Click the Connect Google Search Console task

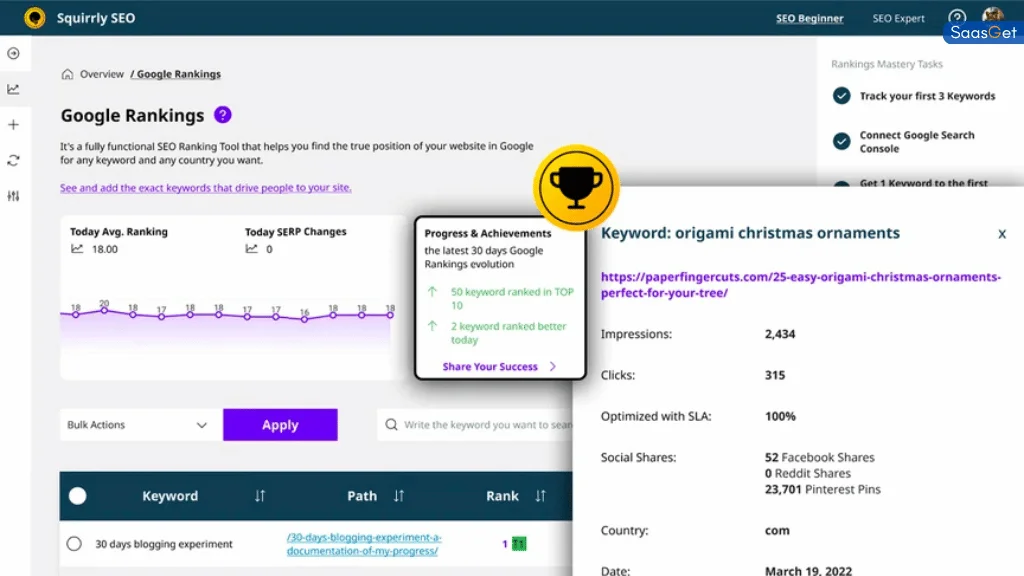pos(917,142)
